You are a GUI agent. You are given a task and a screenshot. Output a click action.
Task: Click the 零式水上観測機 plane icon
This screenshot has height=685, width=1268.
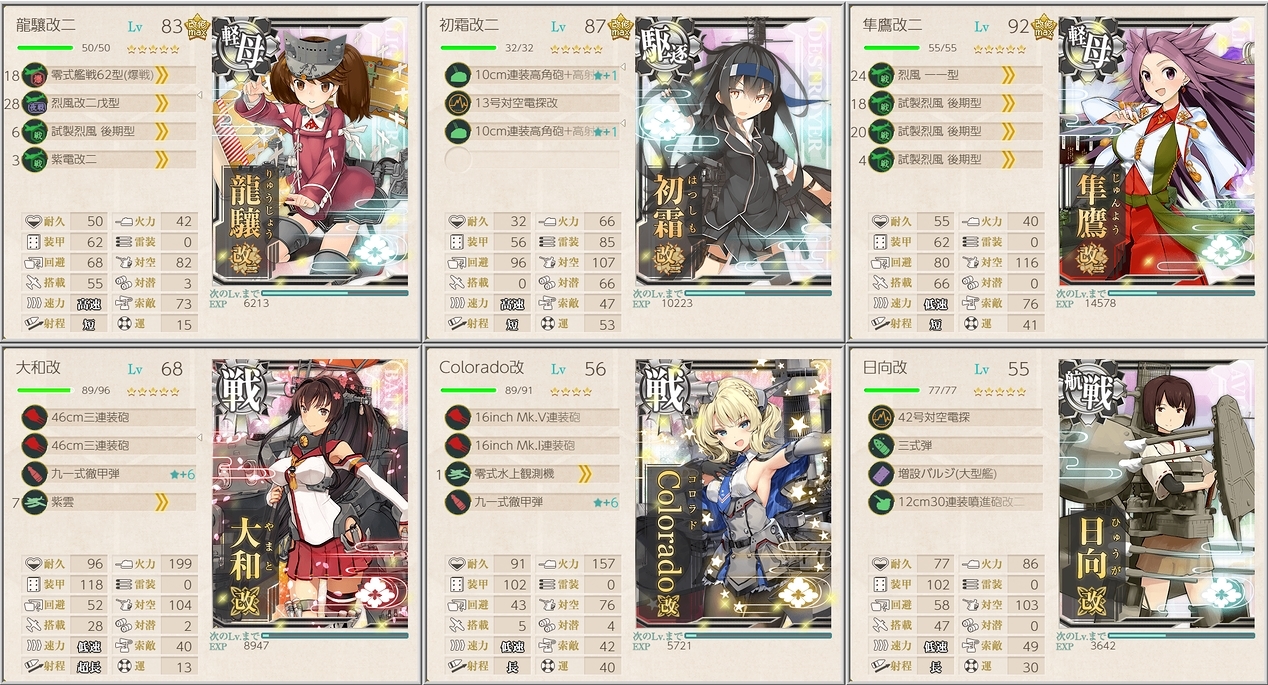point(457,473)
